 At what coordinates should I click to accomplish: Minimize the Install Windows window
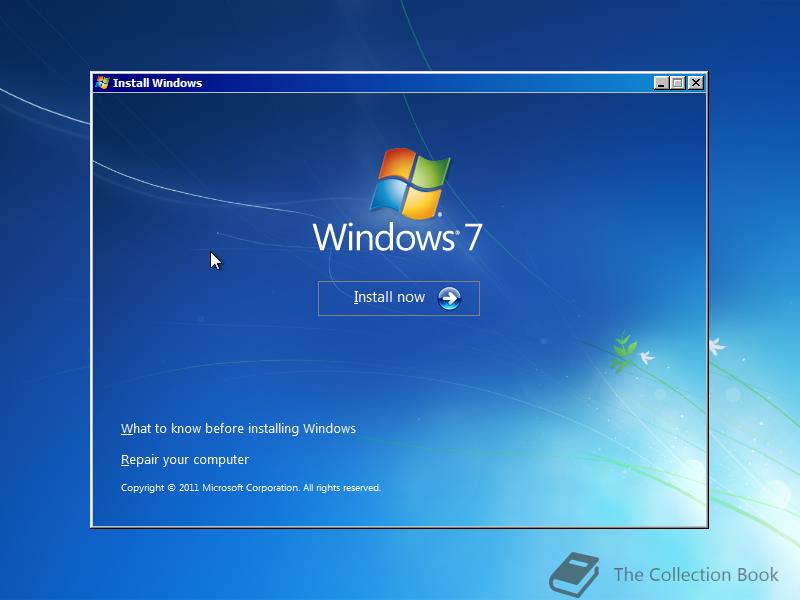click(x=661, y=83)
